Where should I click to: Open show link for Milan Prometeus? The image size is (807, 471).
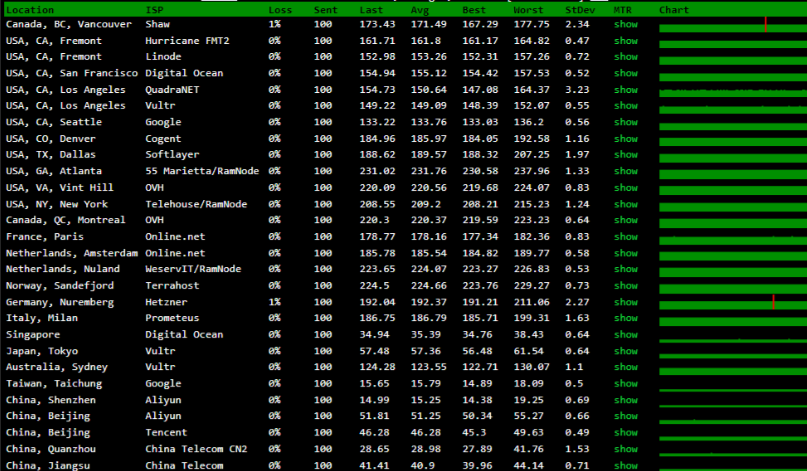[x=625, y=318]
